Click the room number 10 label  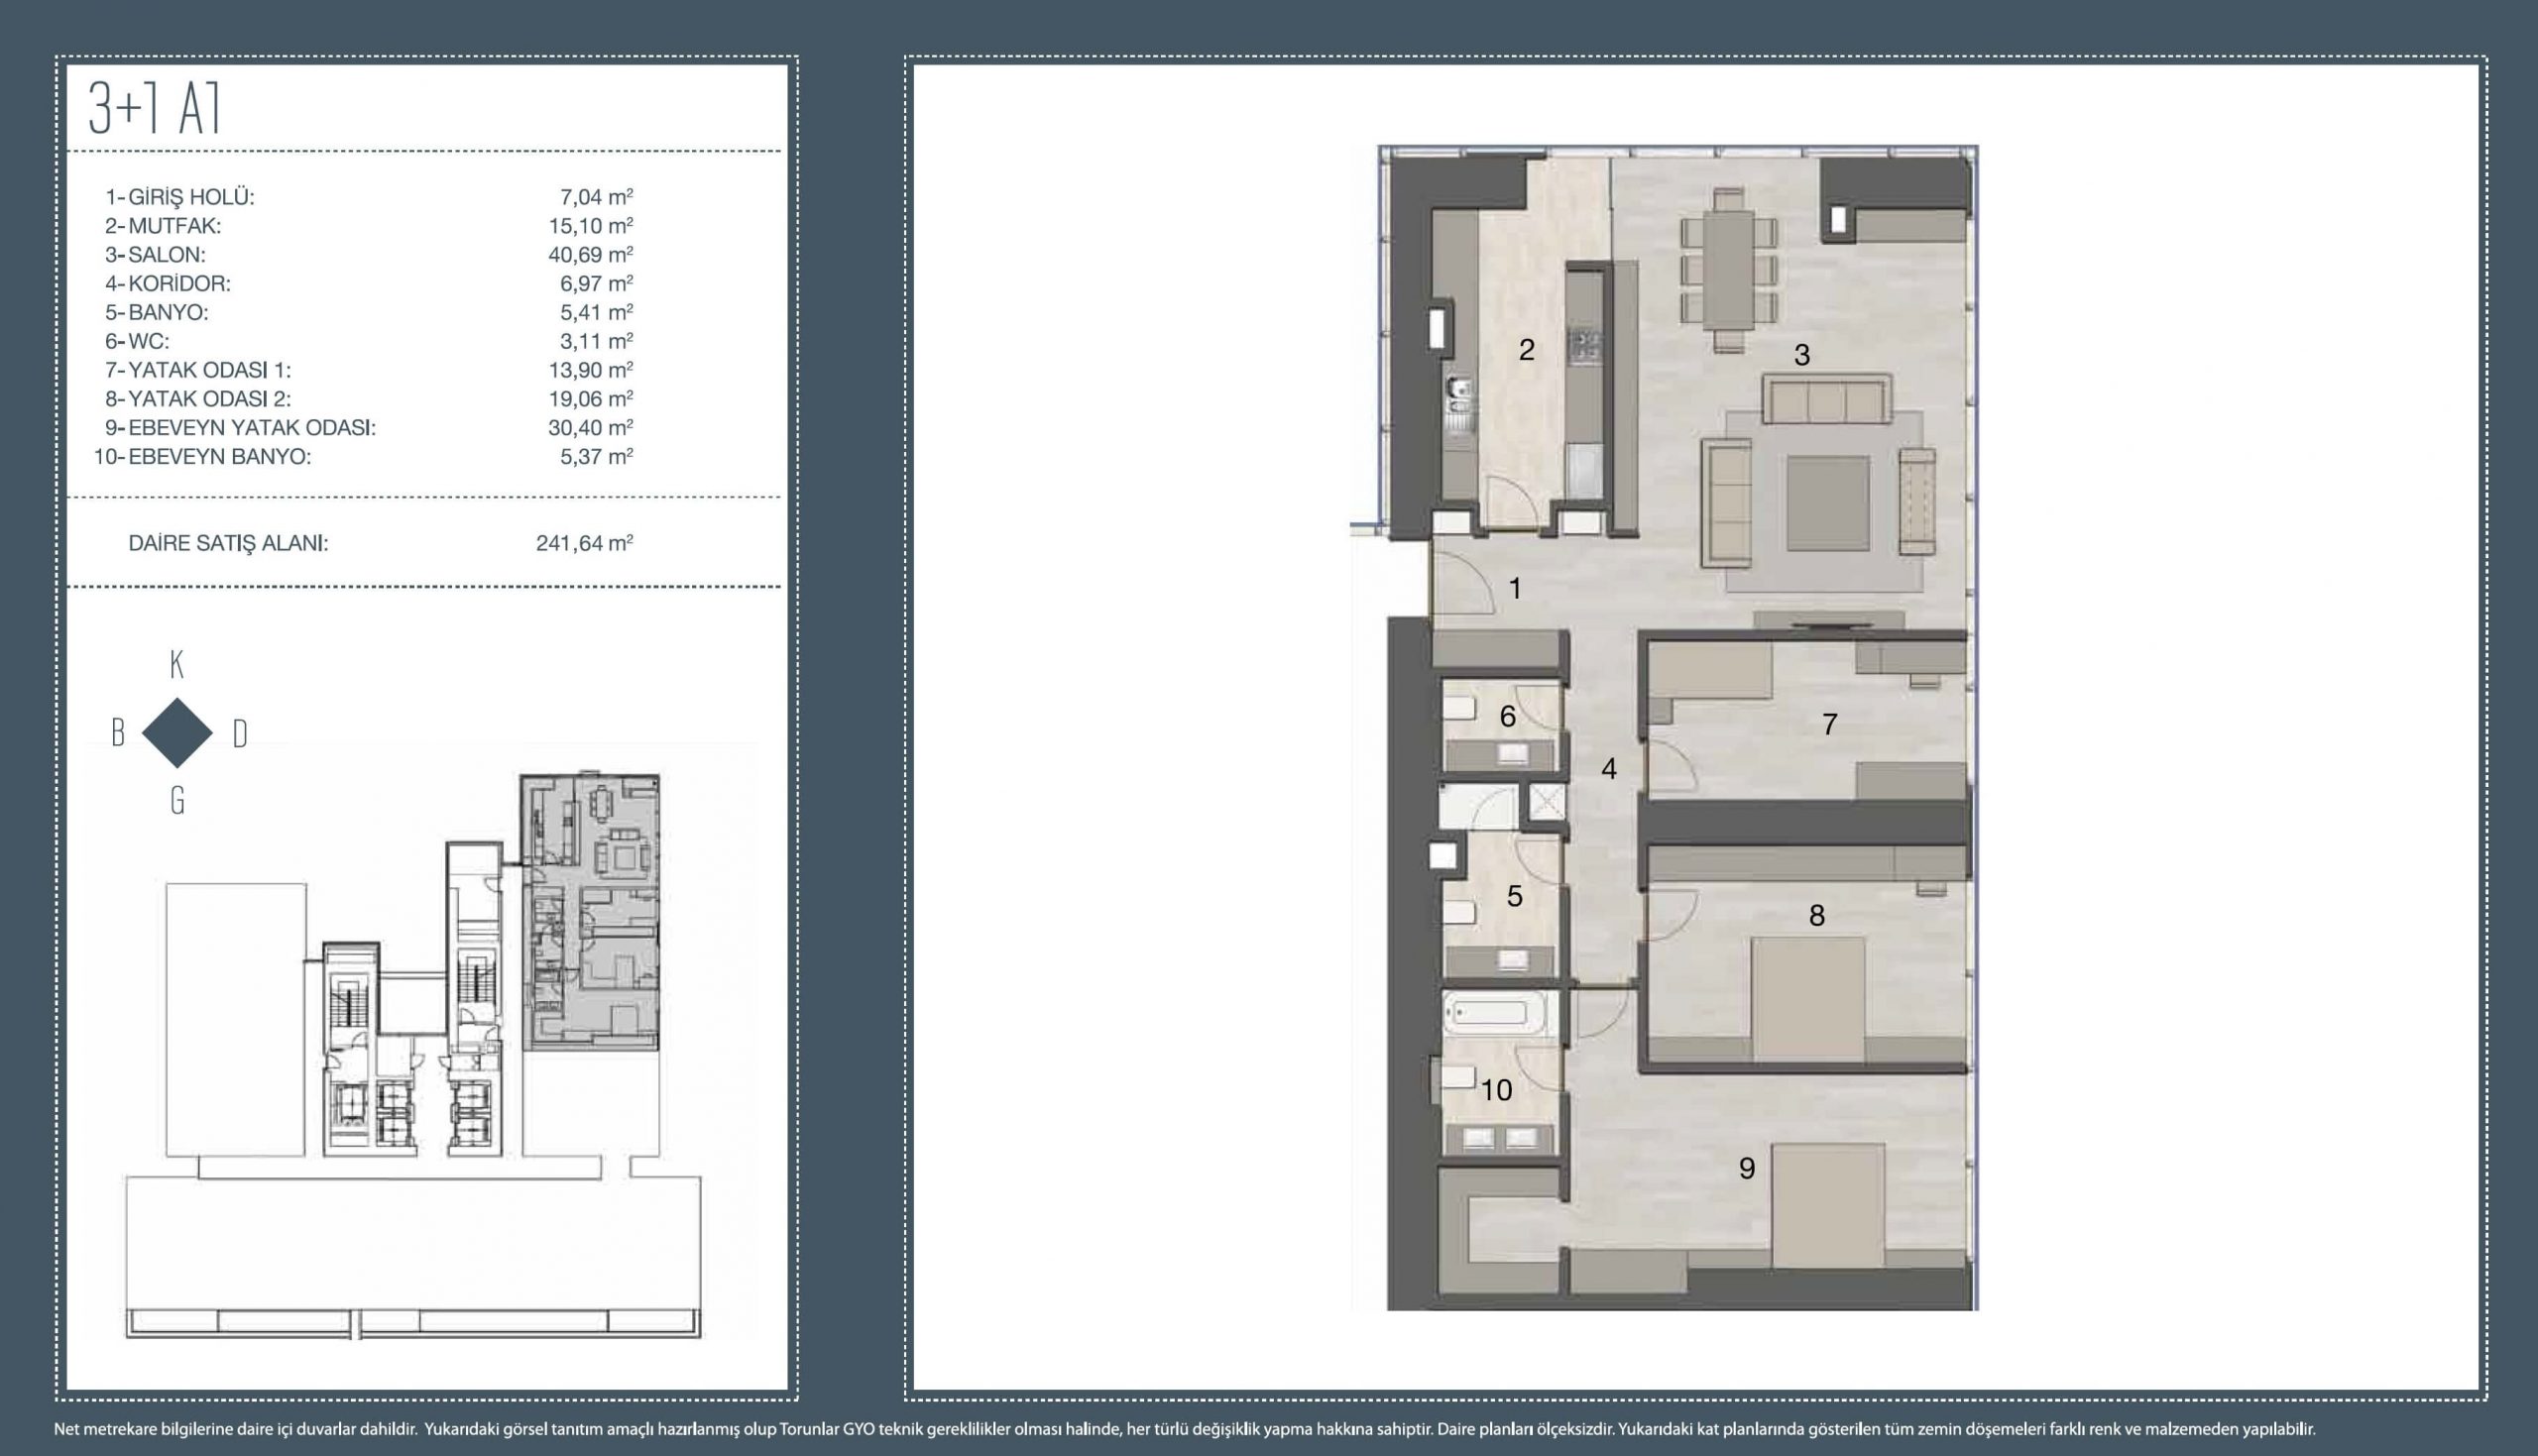(1496, 1090)
